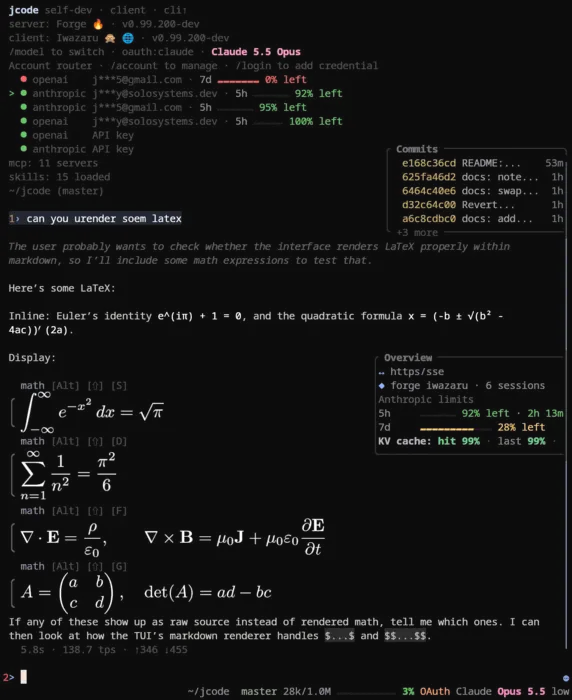Screen dimensions: 572x700
Task: Click green dot beside openai j***y@solosystems.dev
Action: 23,121
